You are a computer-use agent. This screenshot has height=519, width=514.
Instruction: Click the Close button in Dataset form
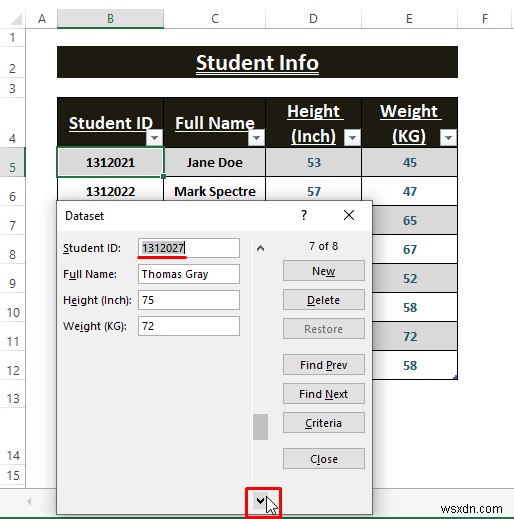[x=324, y=459]
